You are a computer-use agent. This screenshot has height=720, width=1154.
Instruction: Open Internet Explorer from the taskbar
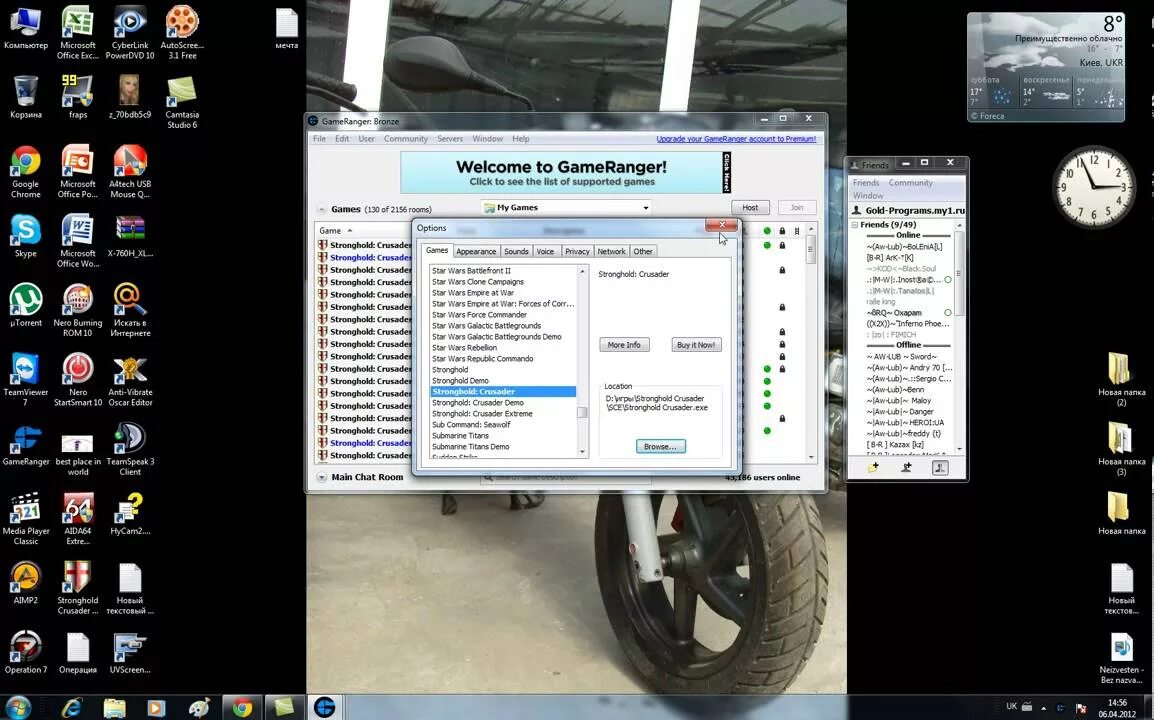click(x=71, y=707)
